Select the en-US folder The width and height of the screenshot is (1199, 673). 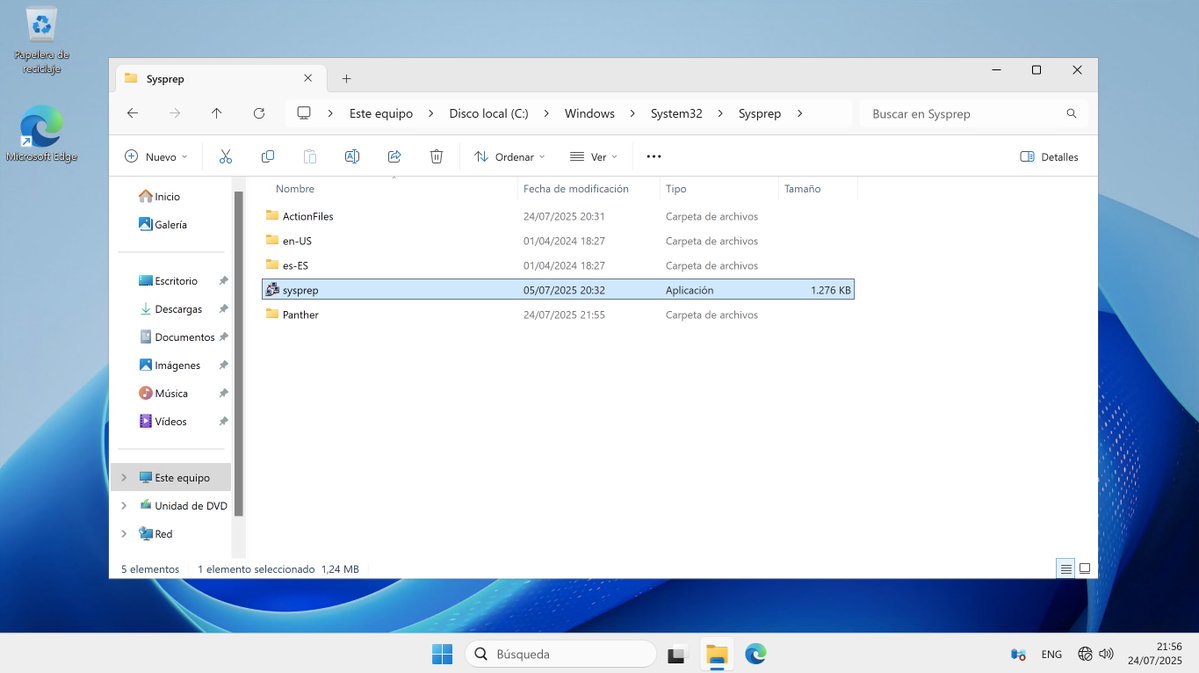(558, 241)
